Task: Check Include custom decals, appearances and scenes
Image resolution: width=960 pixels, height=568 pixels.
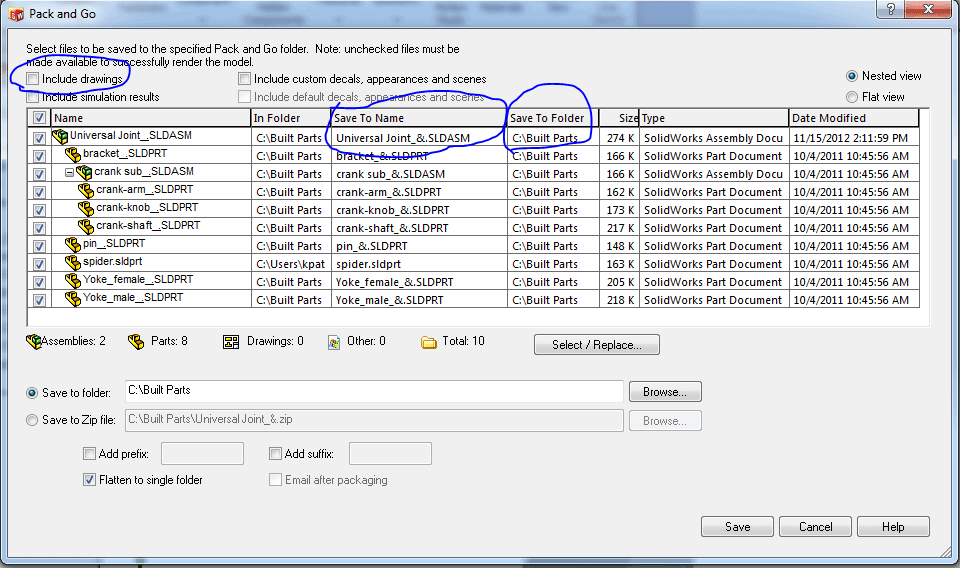Action: point(244,79)
